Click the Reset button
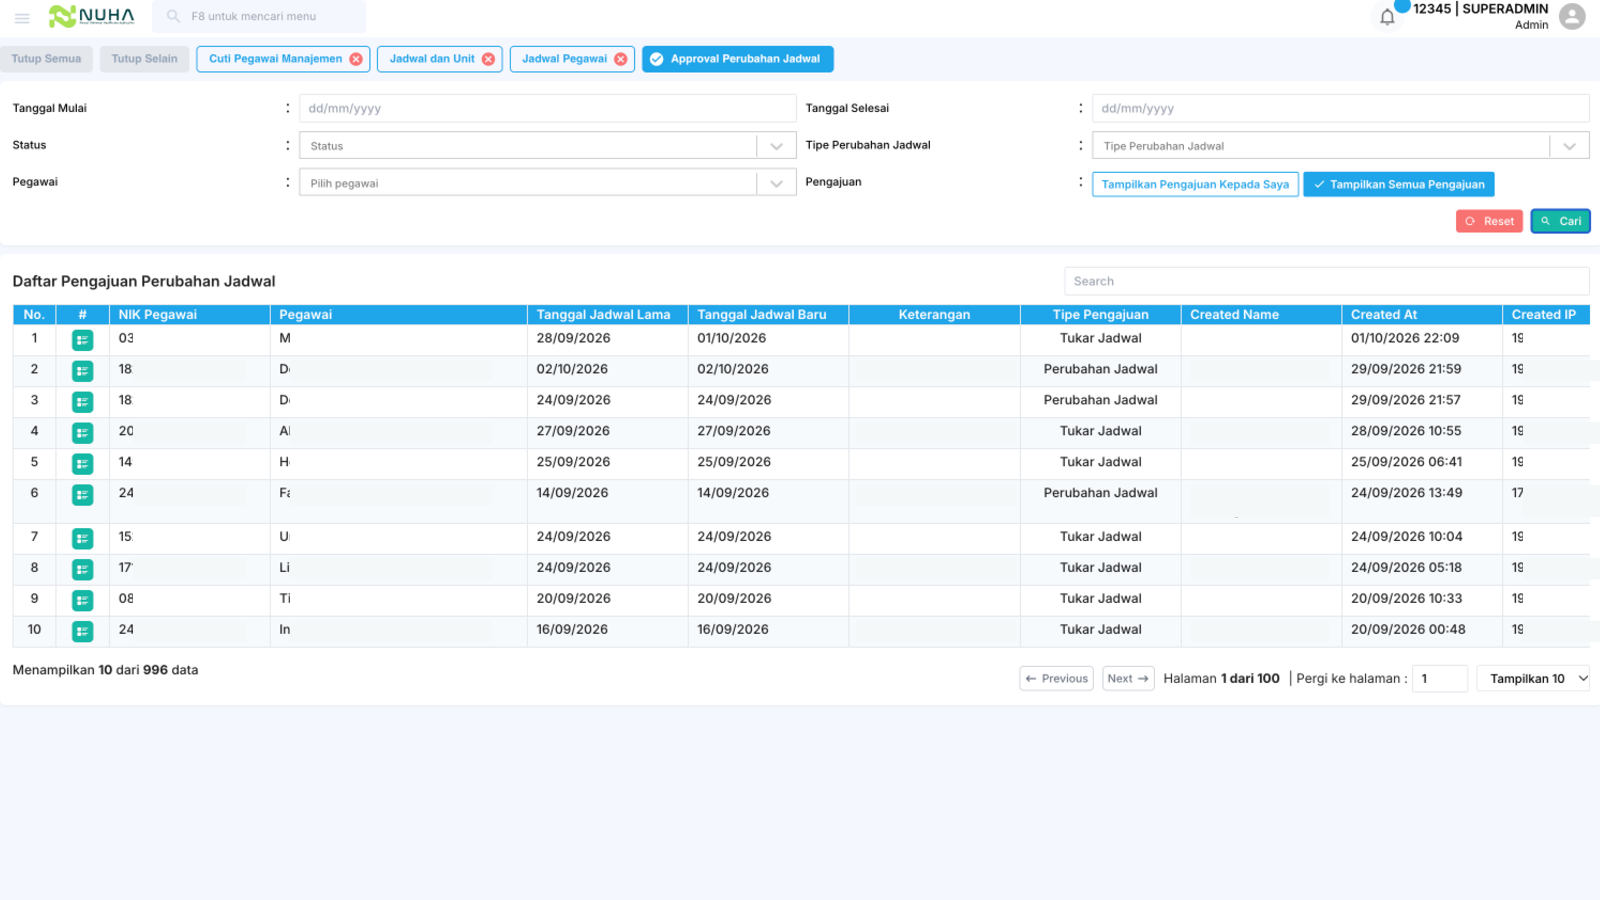This screenshot has width=1600, height=900. click(1489, 221)
